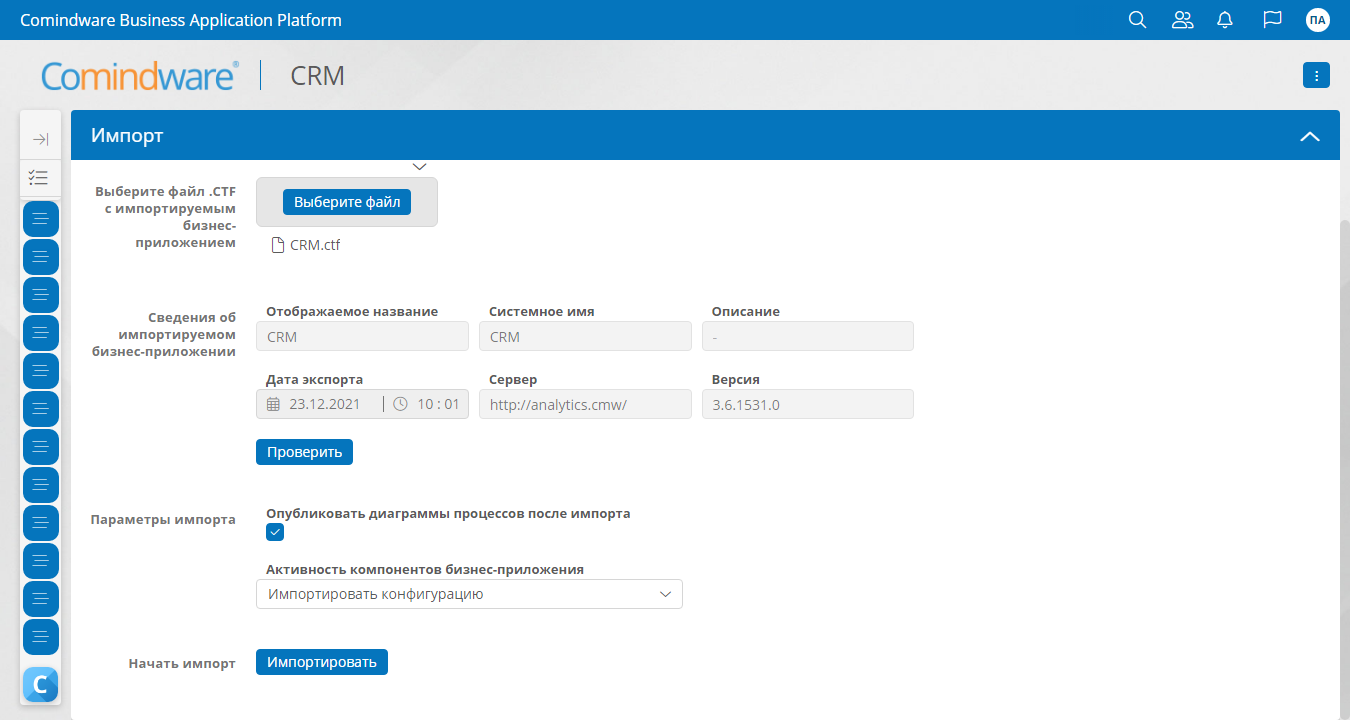This screenshot has width=1350, height=720.
Task: Click the small chevron above Выберите файл
Action: [x=420, y=166]
